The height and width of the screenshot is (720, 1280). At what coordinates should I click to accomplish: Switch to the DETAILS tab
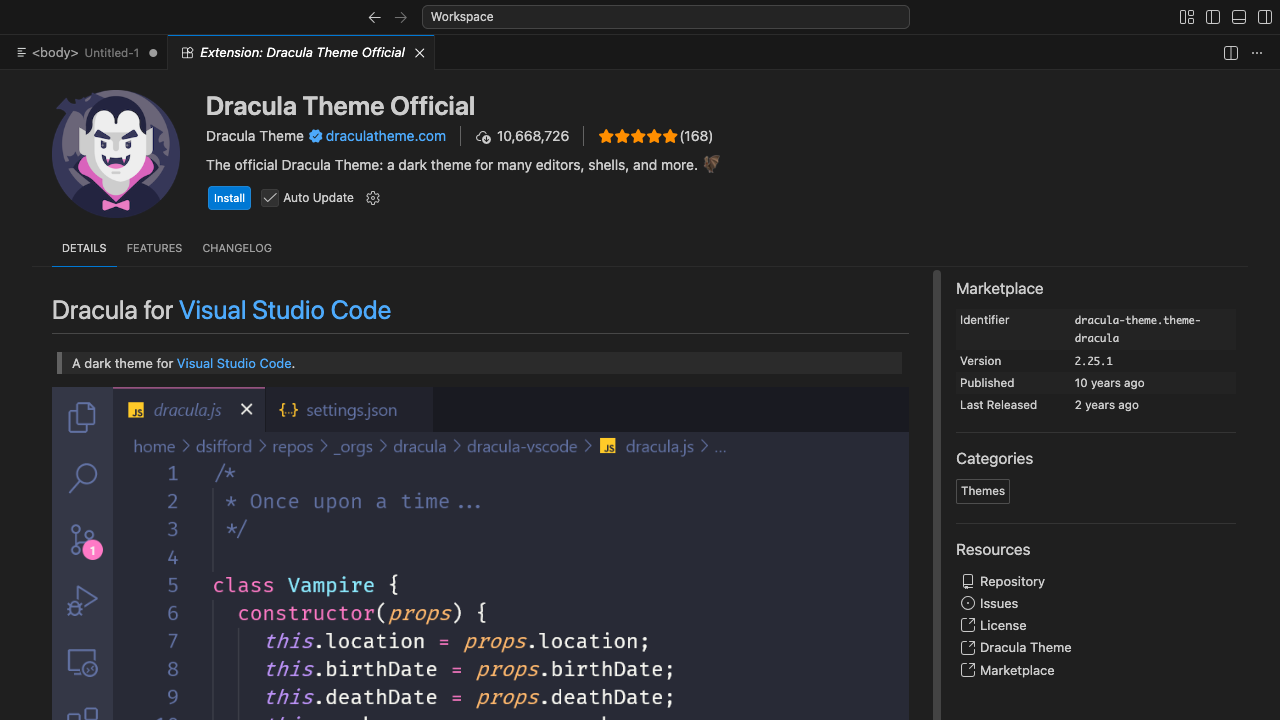coord(84,248)
